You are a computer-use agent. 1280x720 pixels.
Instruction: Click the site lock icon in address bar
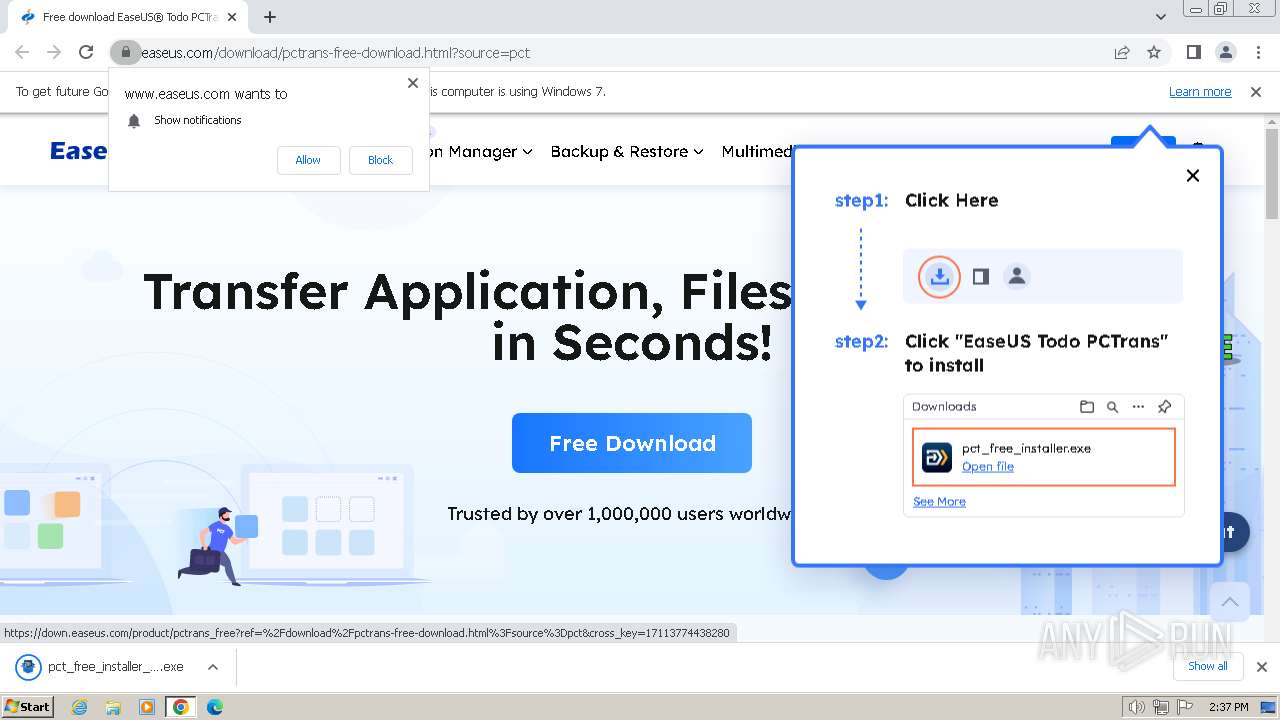[125, 52]
